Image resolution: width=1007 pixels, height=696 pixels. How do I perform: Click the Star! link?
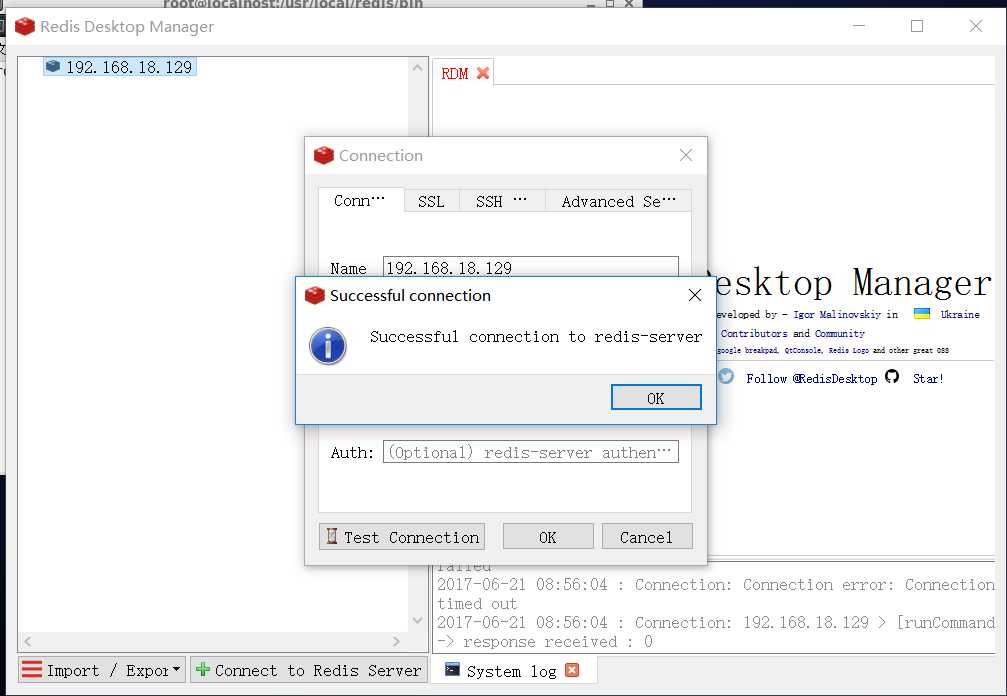click(x=928, y=379)
